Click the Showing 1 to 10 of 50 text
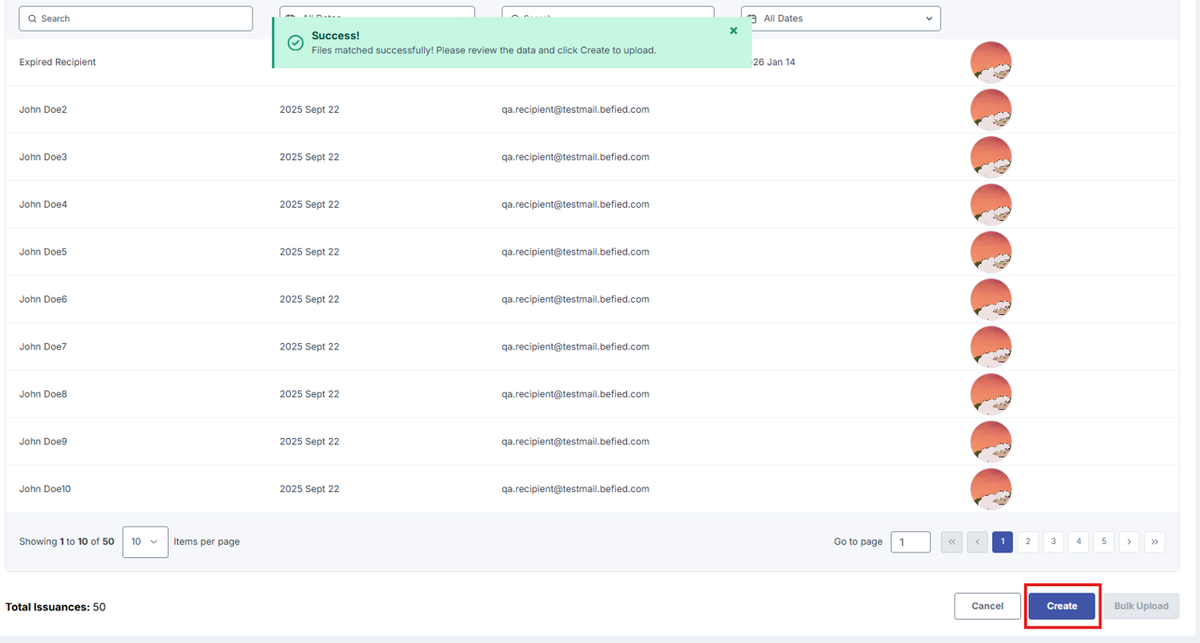The image size is (1200, 643). point(67,542)
